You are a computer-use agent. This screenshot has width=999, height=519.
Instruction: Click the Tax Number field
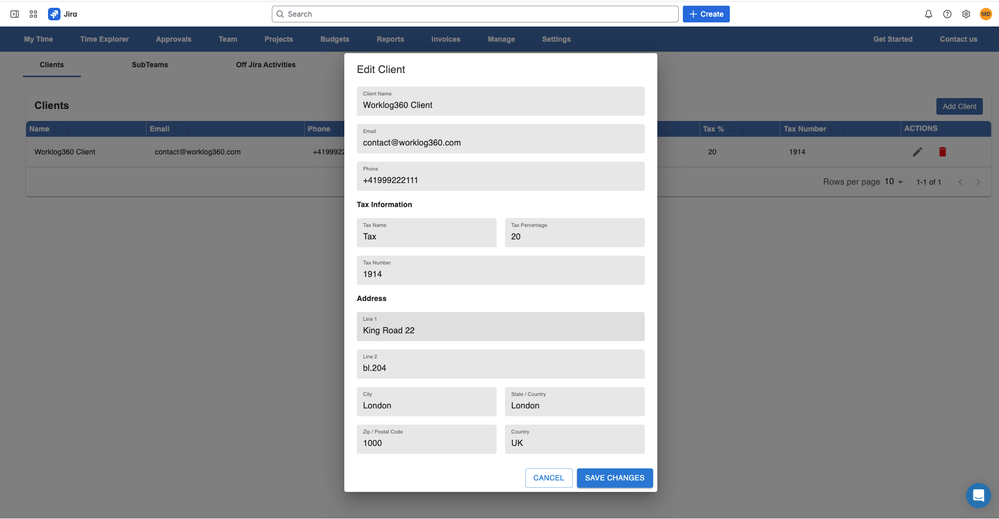[501, 270]
